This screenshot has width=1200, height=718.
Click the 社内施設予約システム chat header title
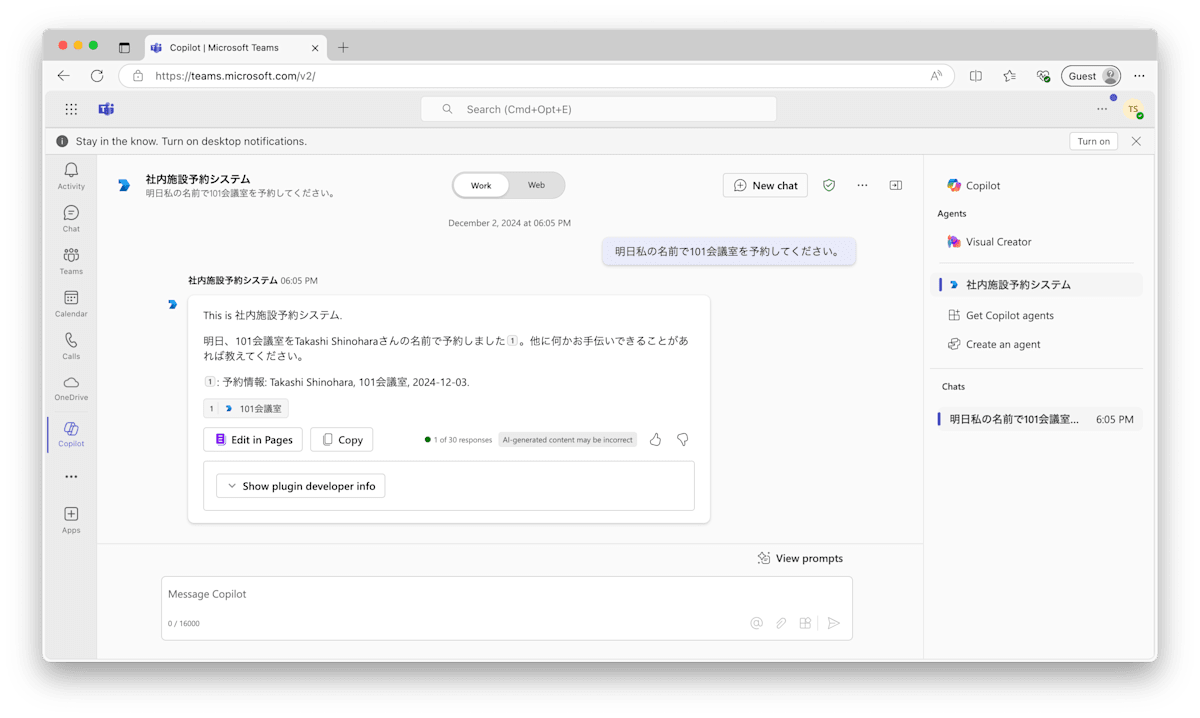(x=198, y=179)
